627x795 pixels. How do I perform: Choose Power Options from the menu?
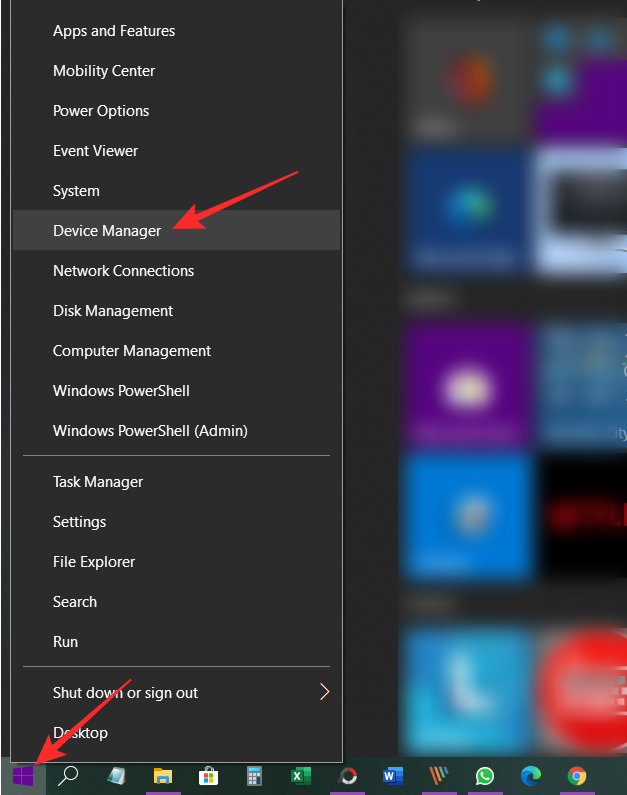(x=101, y=111)
